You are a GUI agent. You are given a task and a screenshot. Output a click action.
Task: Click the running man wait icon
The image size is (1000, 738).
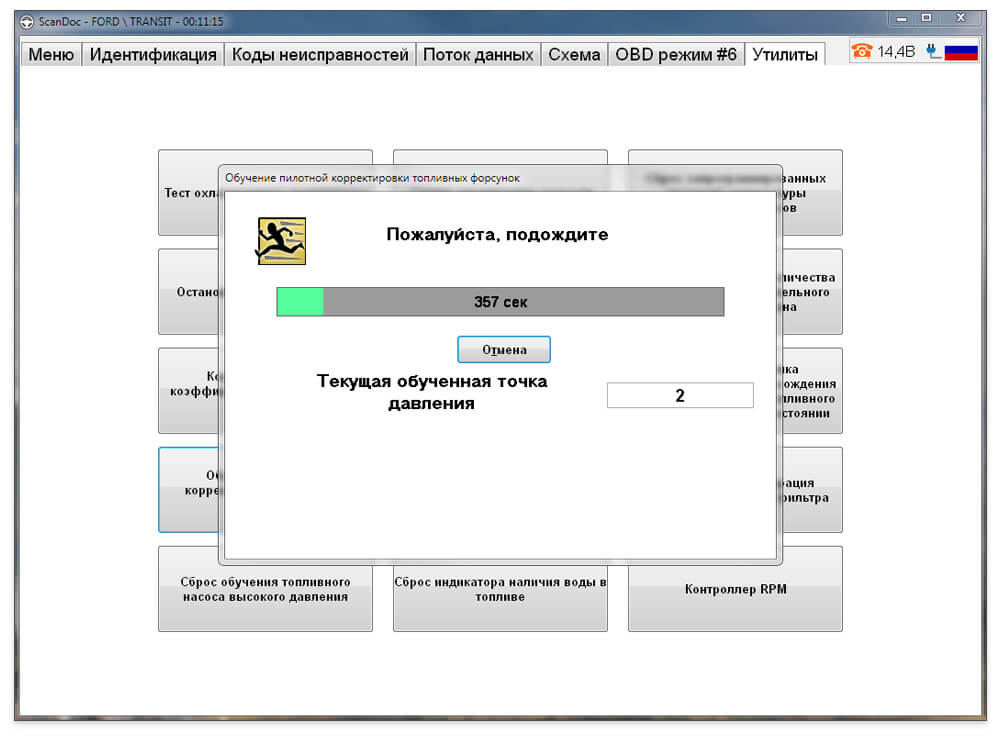281,240
